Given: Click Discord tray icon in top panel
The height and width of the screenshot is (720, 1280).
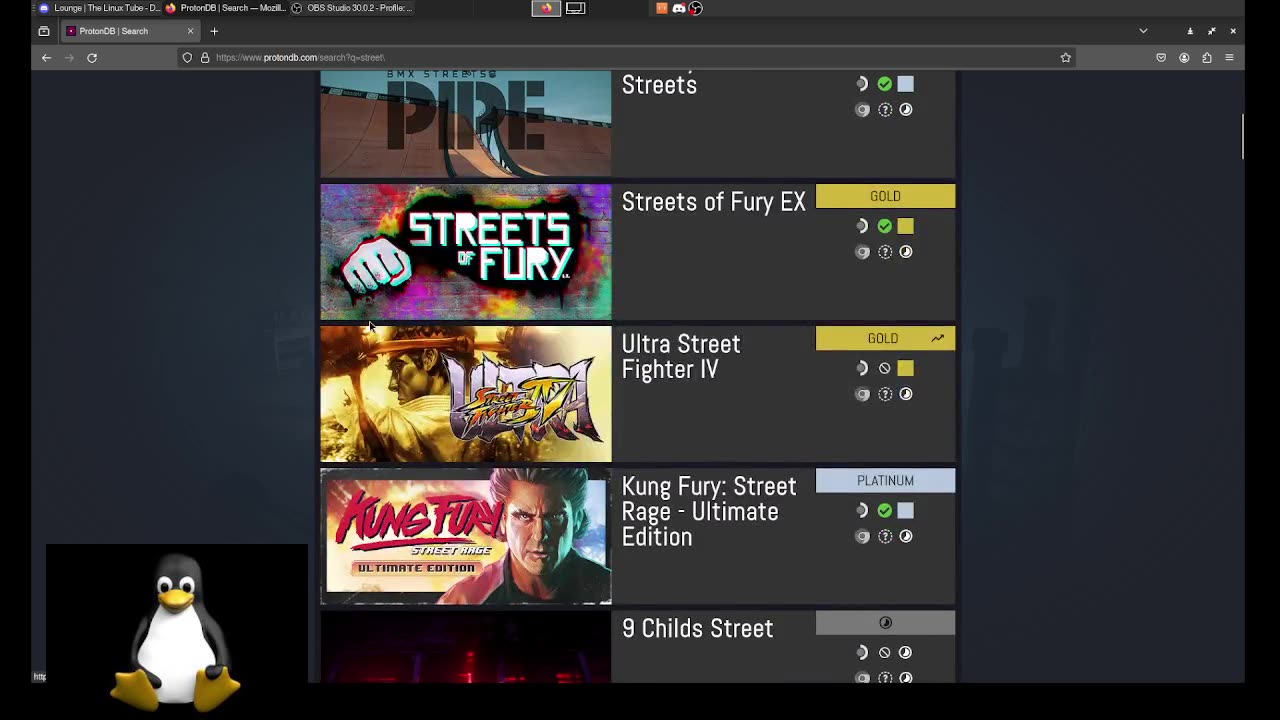Looking at the screenshot, I should coord(679,8).
